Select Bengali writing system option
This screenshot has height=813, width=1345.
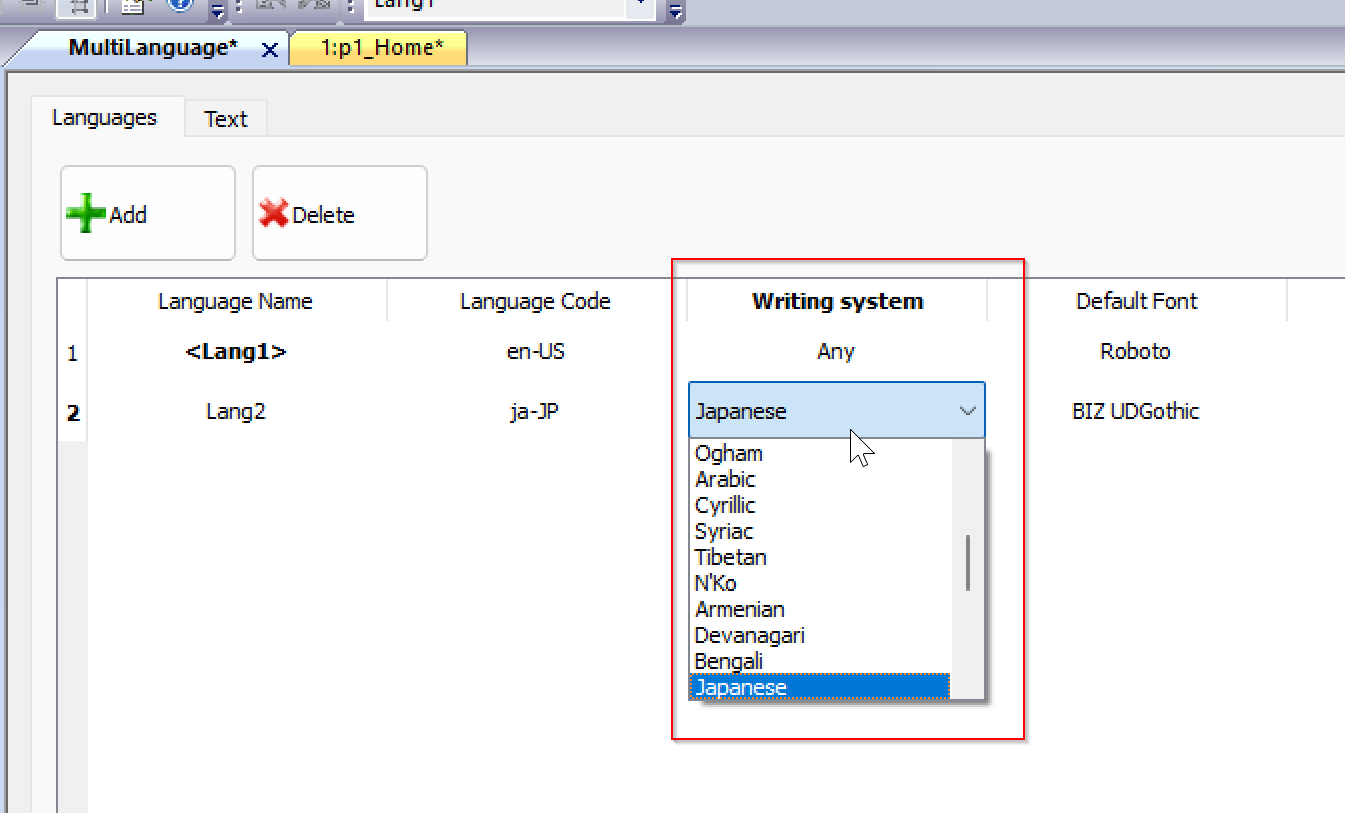click(x=820, y=661)
